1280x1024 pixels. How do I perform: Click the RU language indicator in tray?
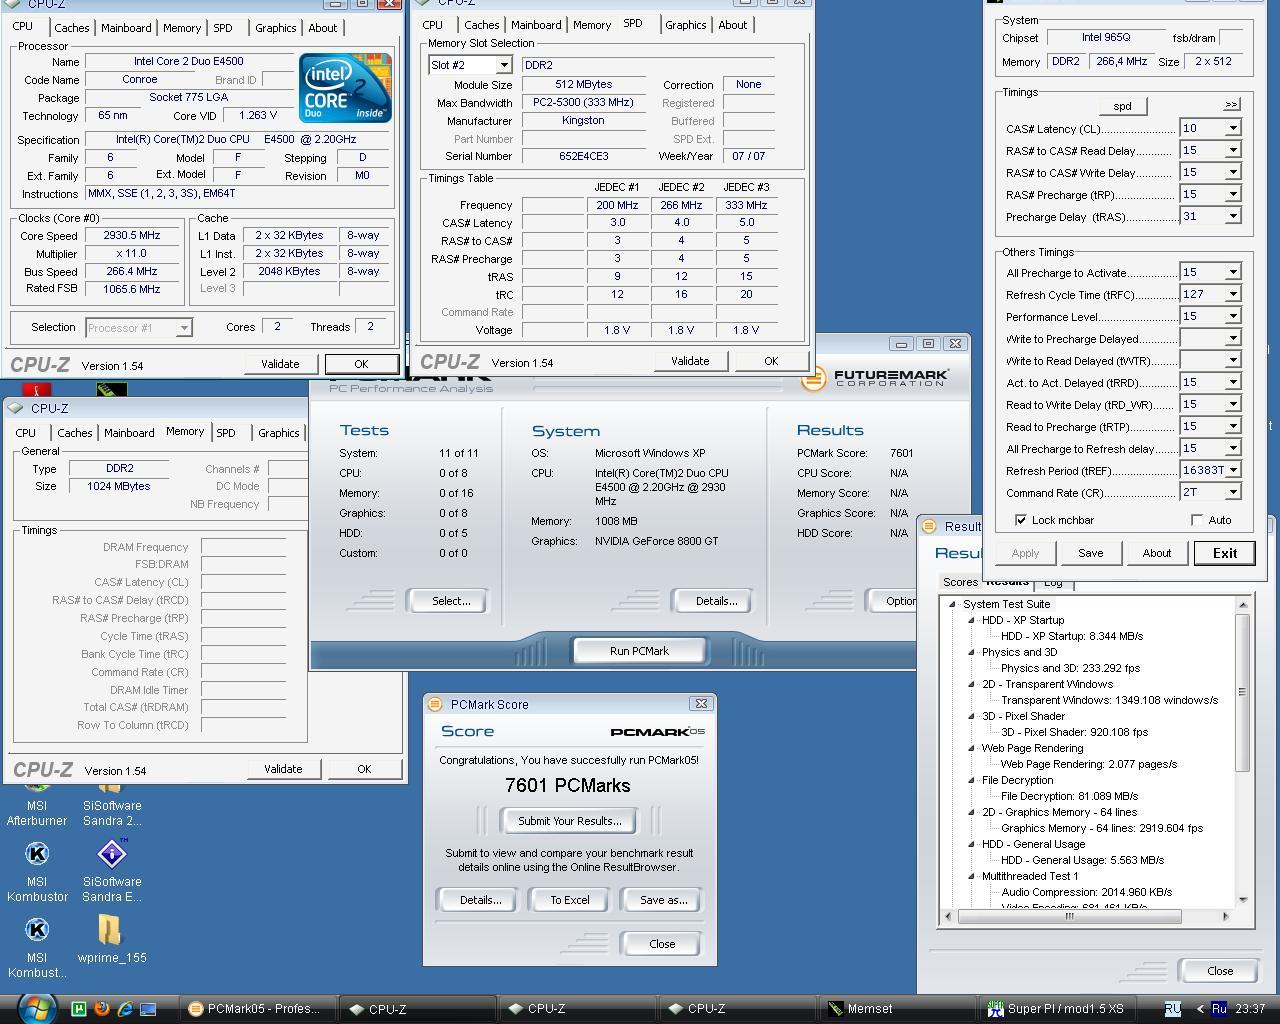click(1173, 1008)
